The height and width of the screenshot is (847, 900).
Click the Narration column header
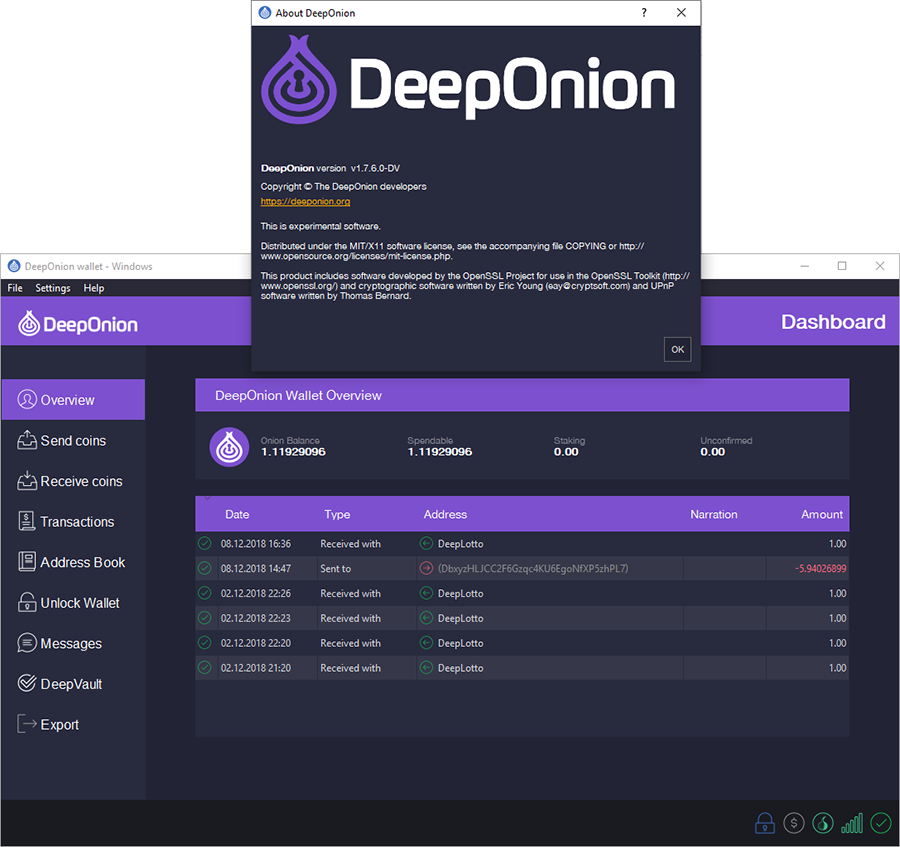[x=713, y=514]
